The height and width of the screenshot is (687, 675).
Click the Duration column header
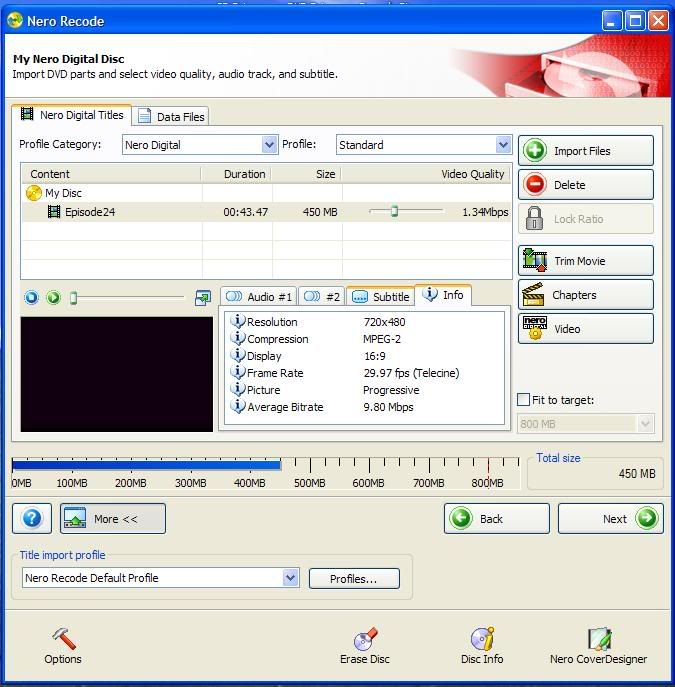237,174
